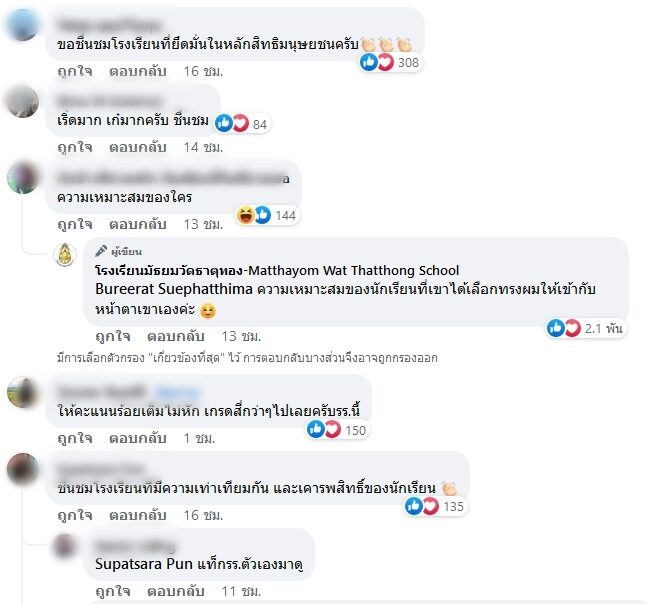The height and width of the screenshot is (604, 655).
Task: Like the school's reply to Bureerat
Action: [x=113, y=336]
